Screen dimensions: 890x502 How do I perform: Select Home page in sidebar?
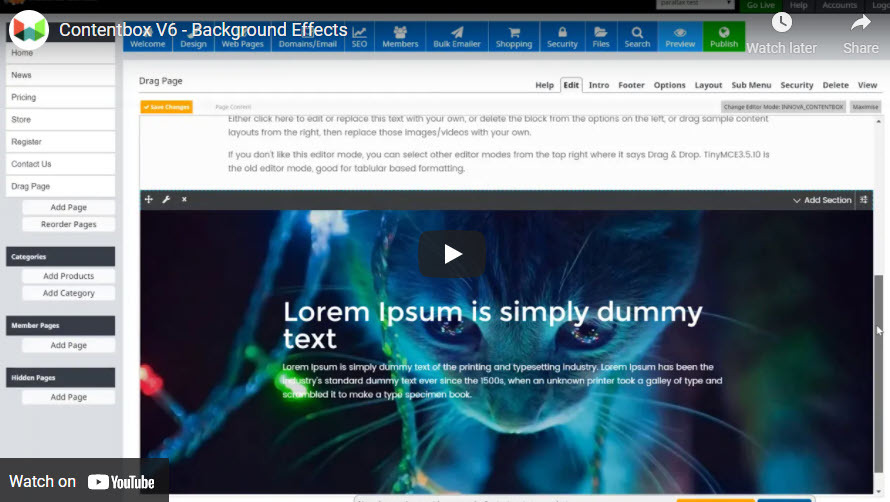(x=60, y=53)
